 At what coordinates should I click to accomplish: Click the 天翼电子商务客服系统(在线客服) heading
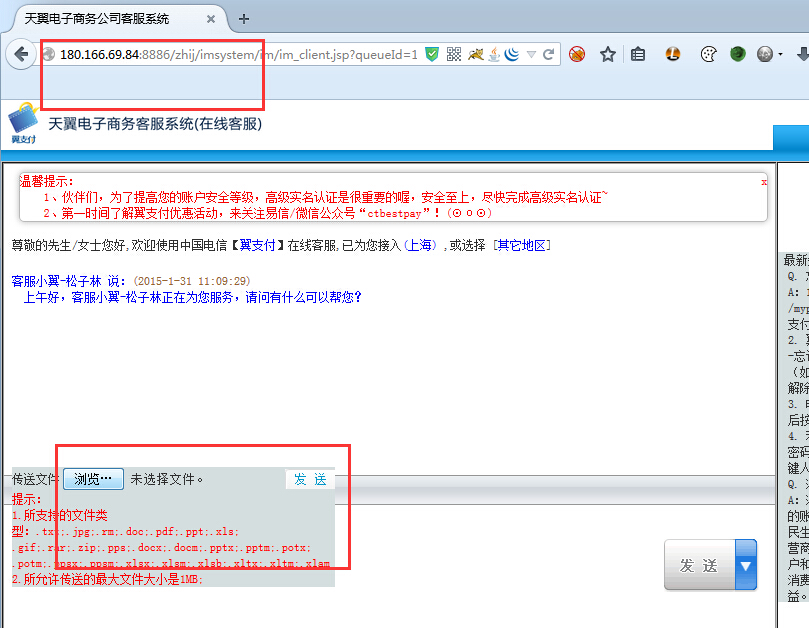(155, 124)
